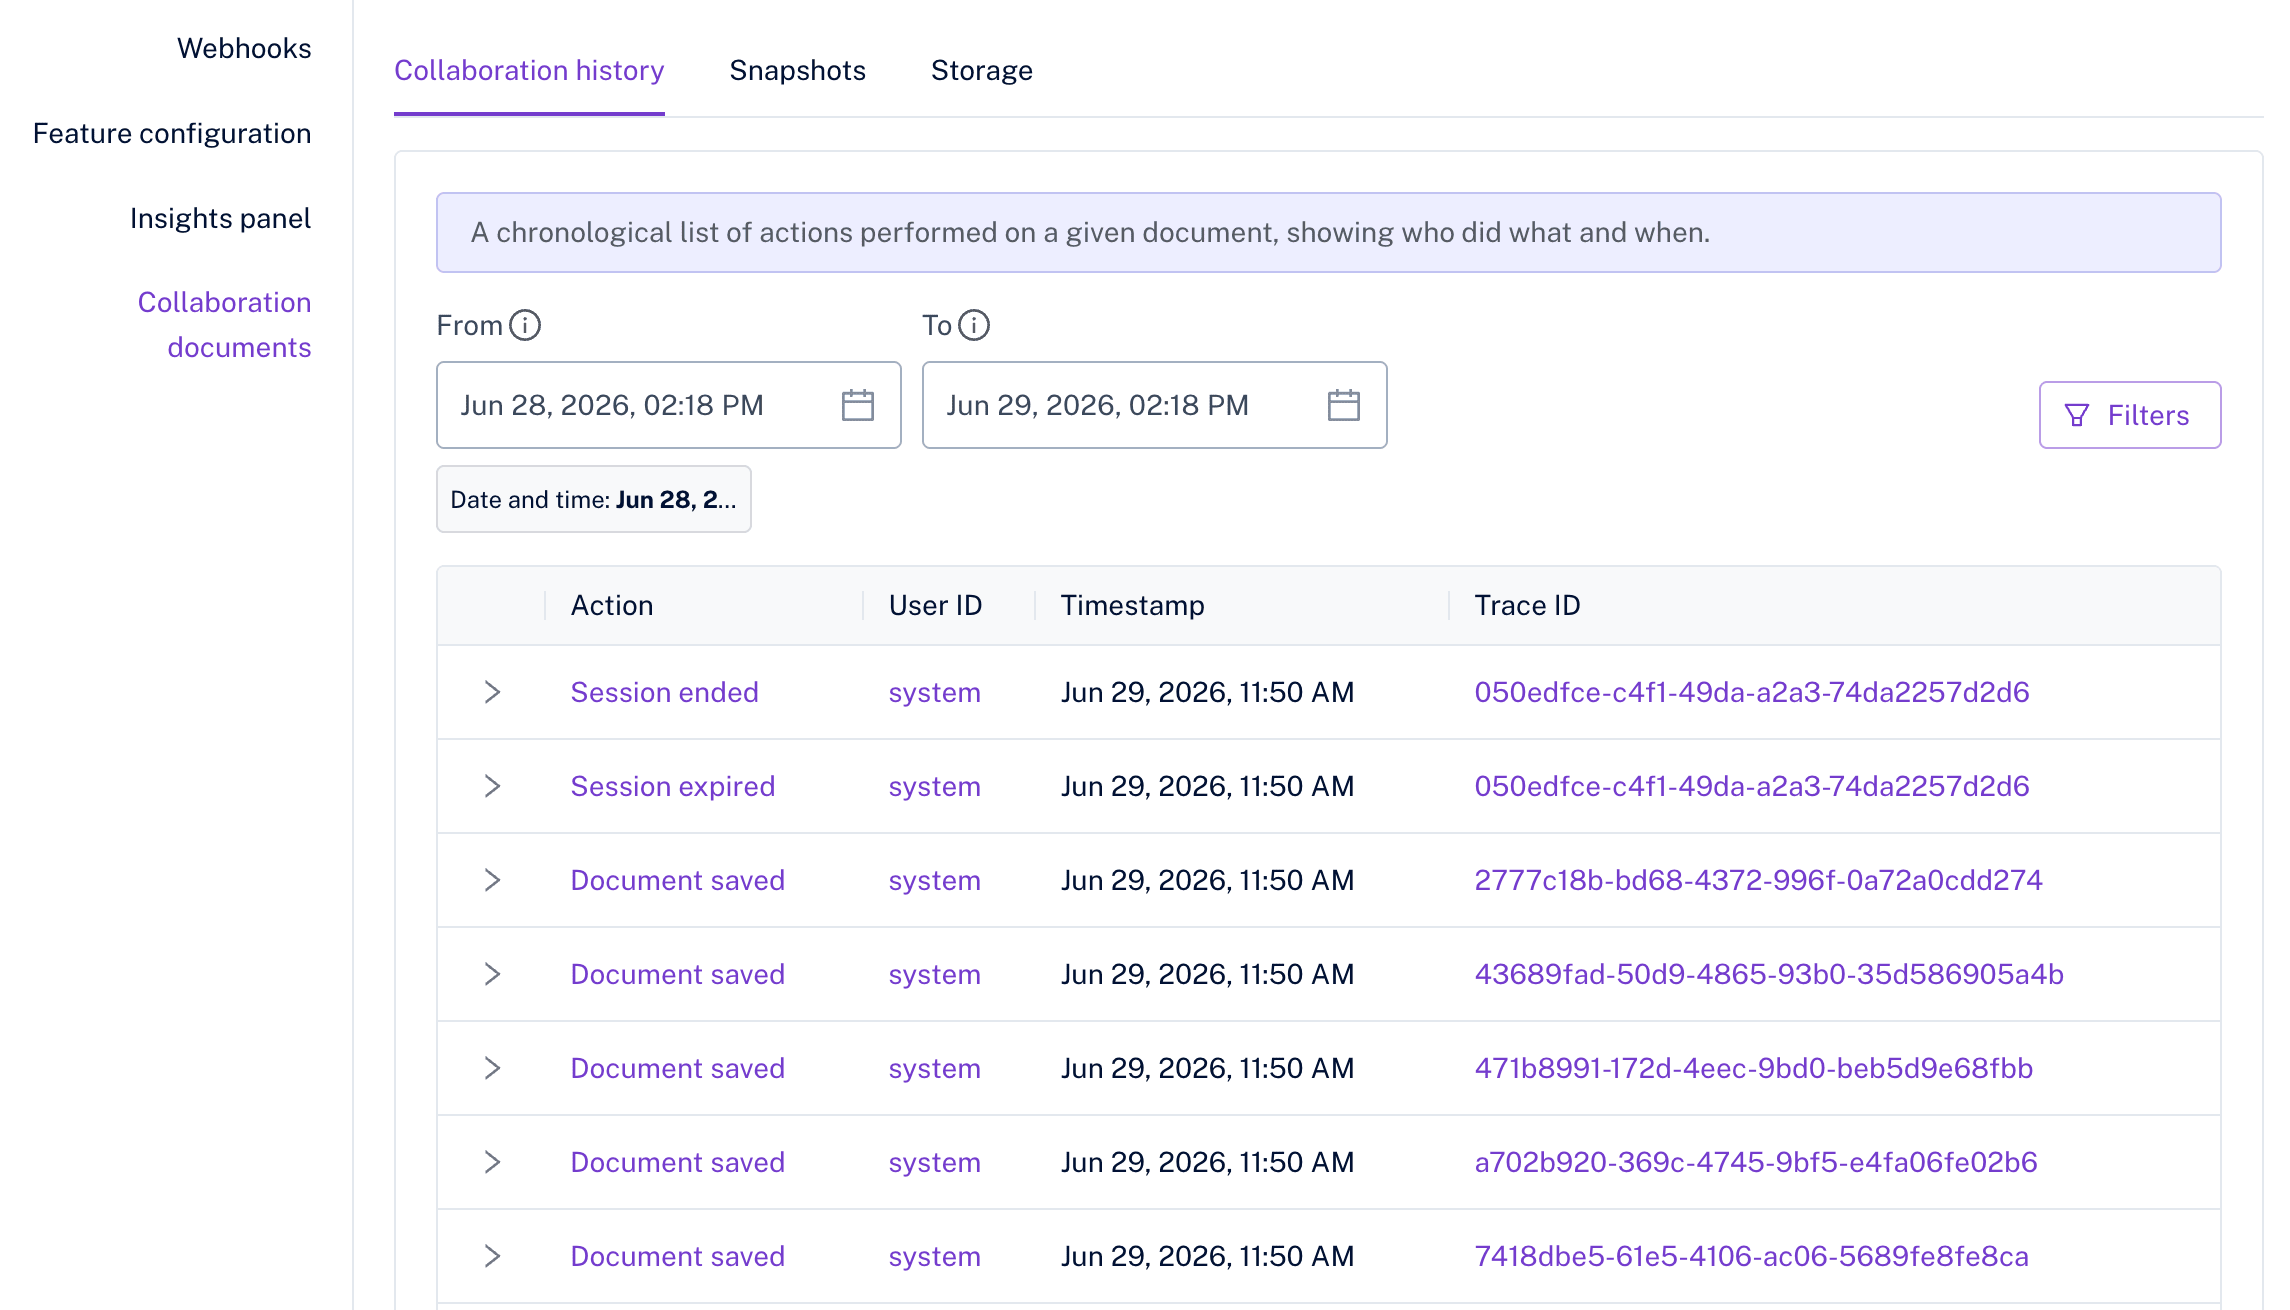Click the Timestamp column header
Image resolution: width=2290 pixels, height=1310 pixels.
(1133, 605)
